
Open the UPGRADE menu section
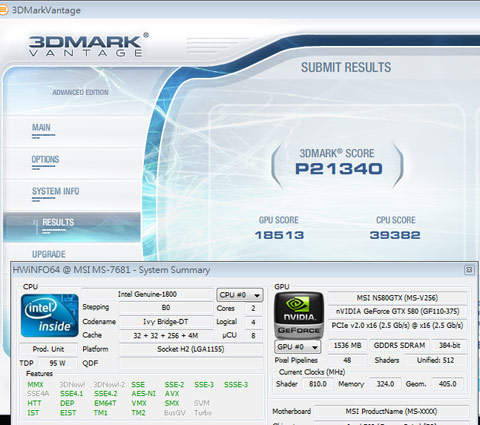coord(49,254)
